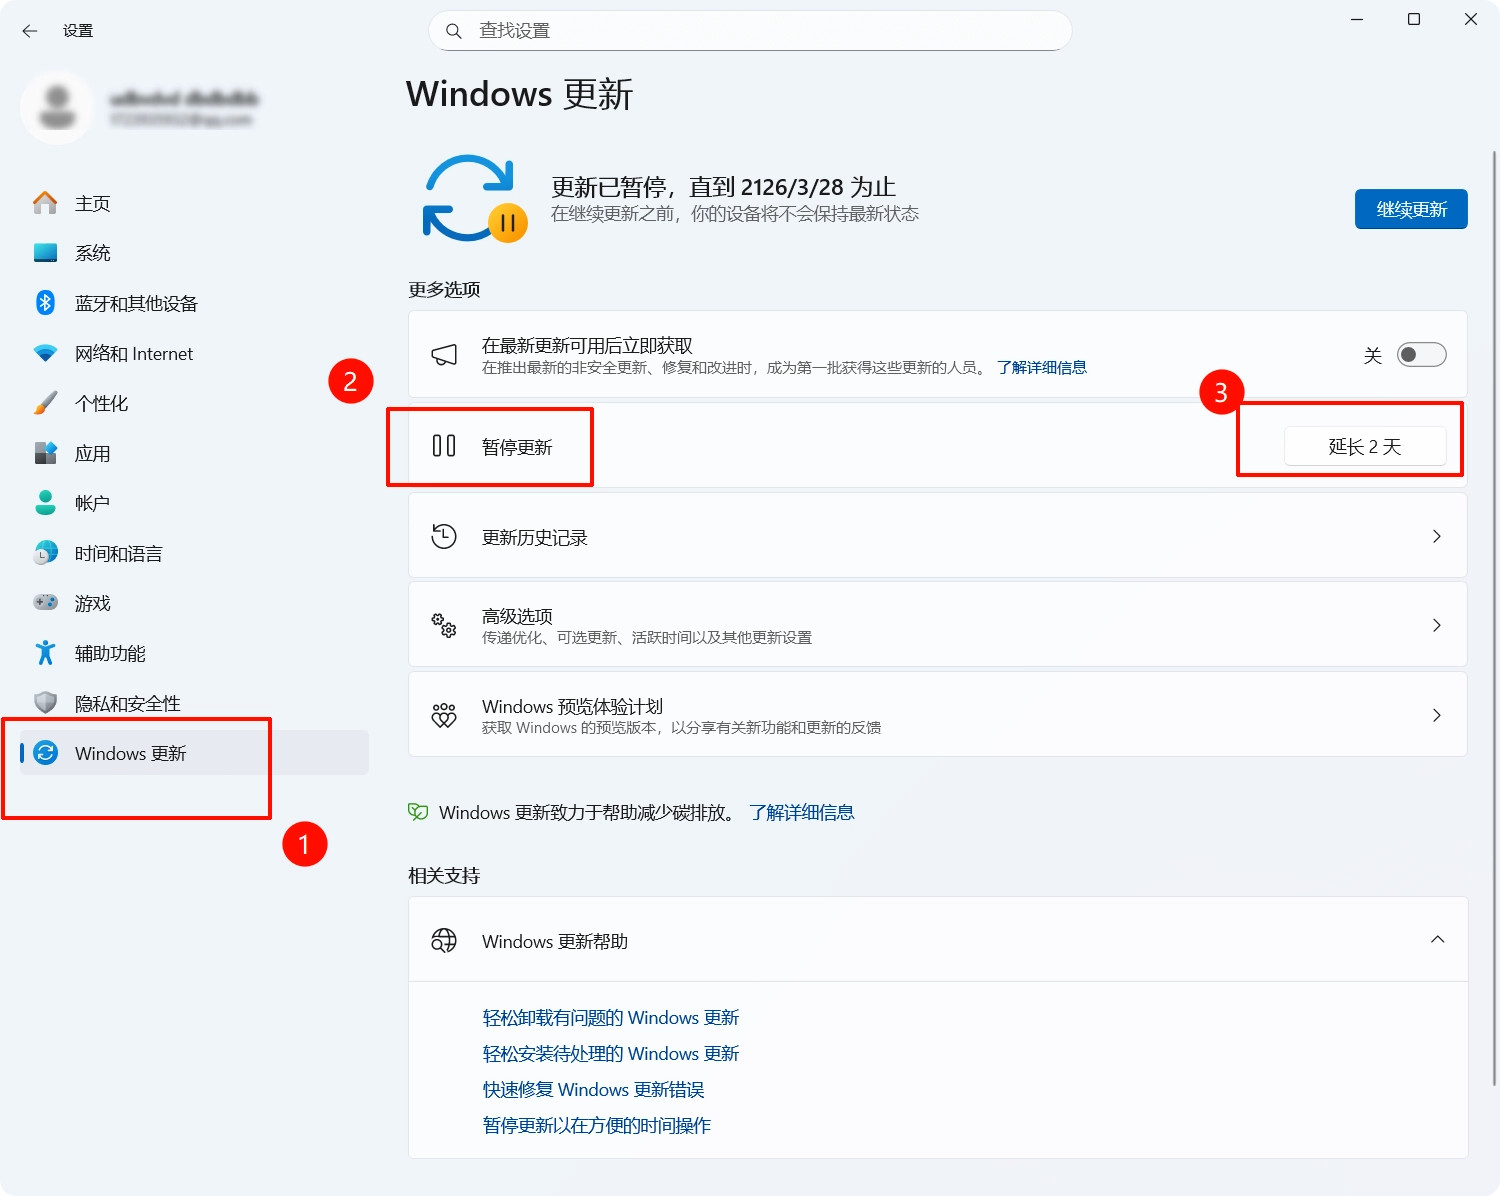This screenshot has height=1196, width=1500.
Task: Click the 隐私和安全性 shield icon
Action: pos(45,702)
